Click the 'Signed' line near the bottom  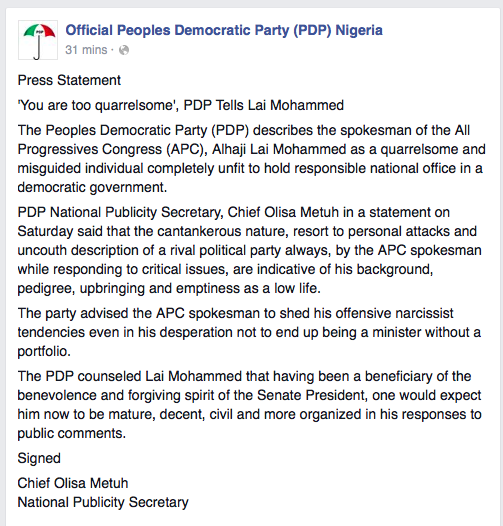click(39, 459)
